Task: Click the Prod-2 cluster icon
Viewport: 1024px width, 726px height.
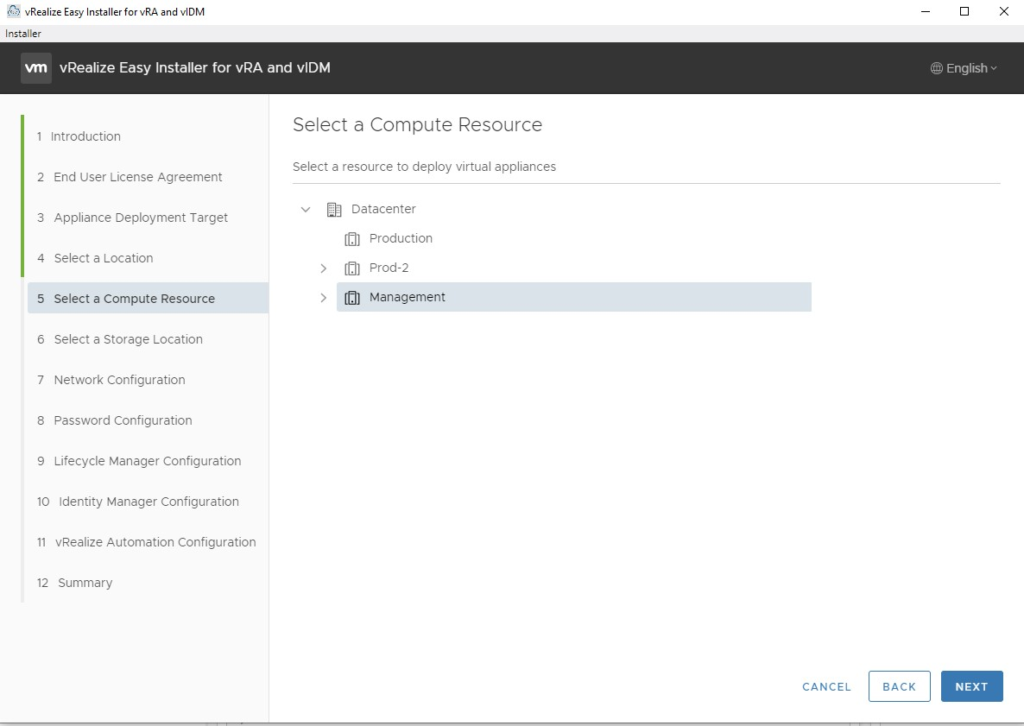Action: tap(352, 268)
